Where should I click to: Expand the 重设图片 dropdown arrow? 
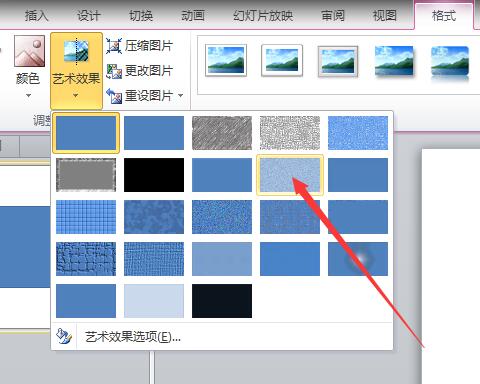pyautogui.click(x=181, y=96)
